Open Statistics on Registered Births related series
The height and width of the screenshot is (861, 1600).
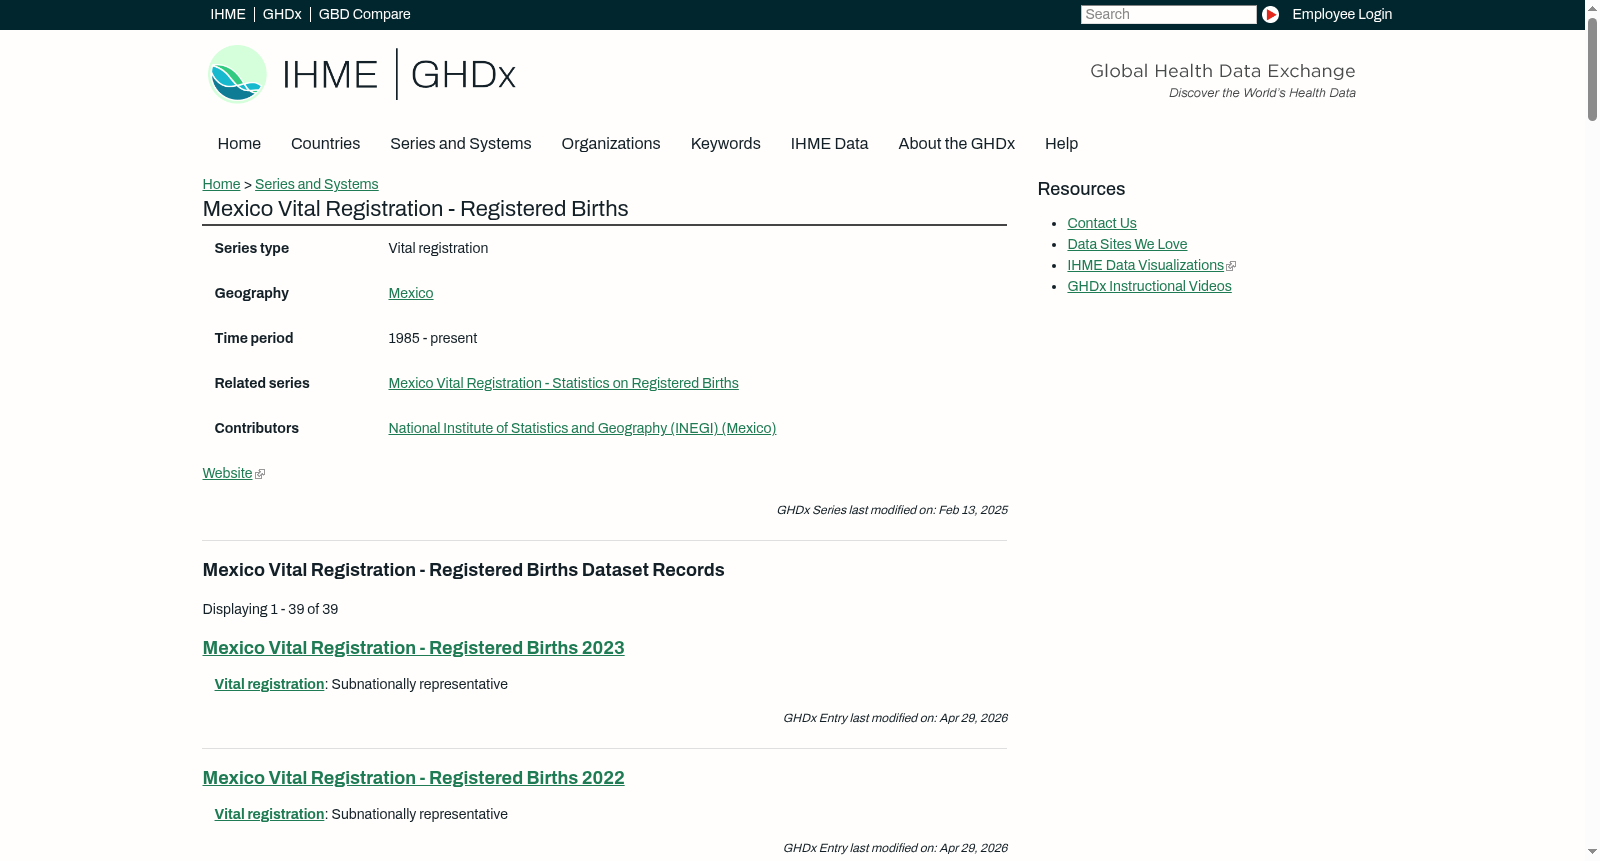[x=564, y=383]
